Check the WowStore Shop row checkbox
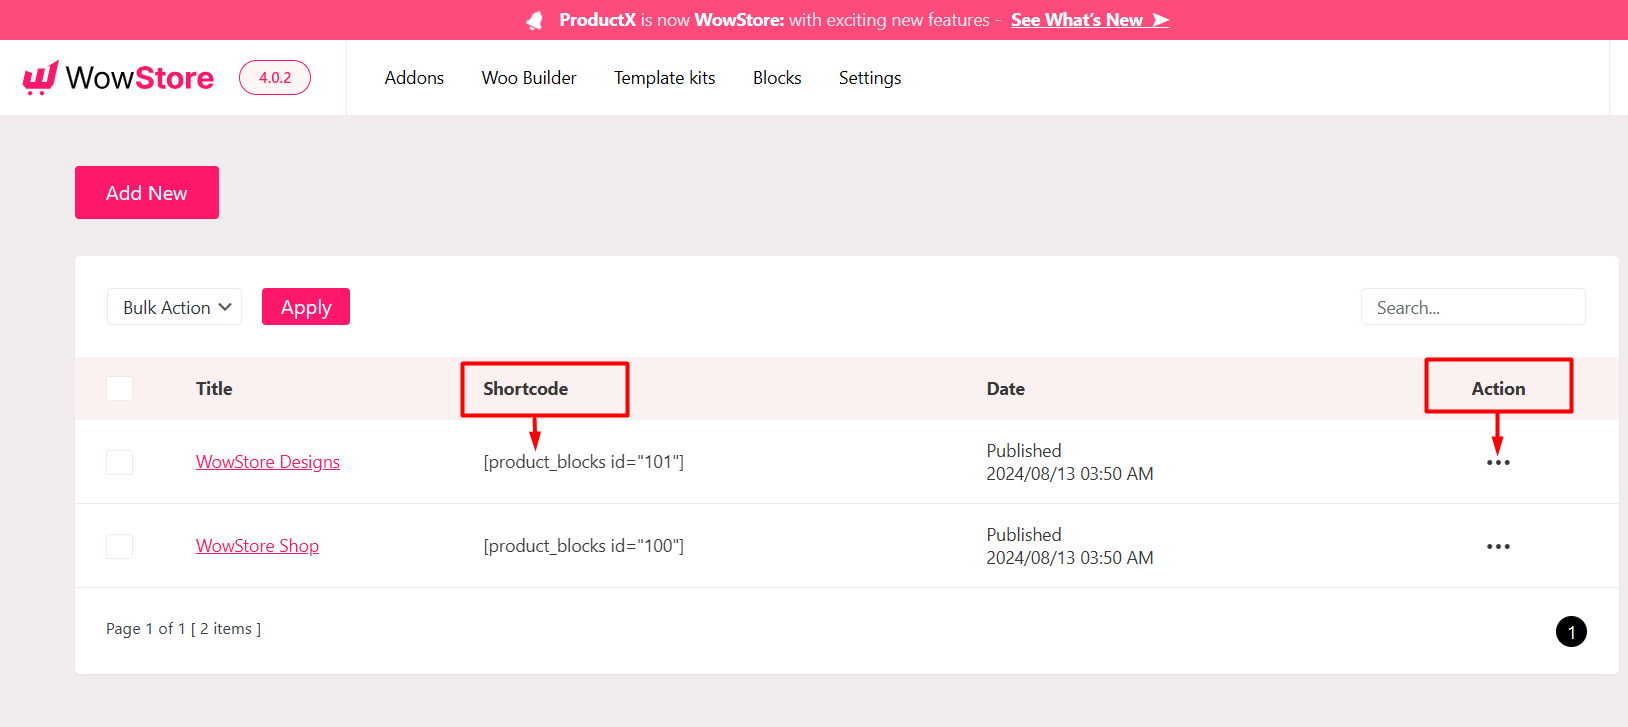This screenshot has height=727, width=1628. [120, 546]
